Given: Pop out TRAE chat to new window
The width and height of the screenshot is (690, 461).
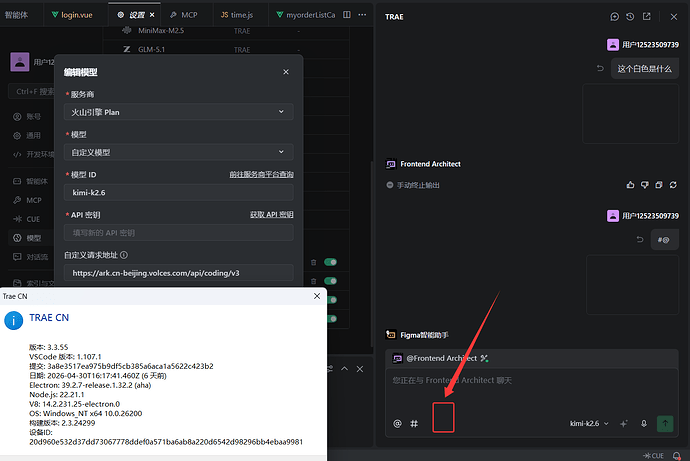Looking at the screenshot, I should point(646,17).
